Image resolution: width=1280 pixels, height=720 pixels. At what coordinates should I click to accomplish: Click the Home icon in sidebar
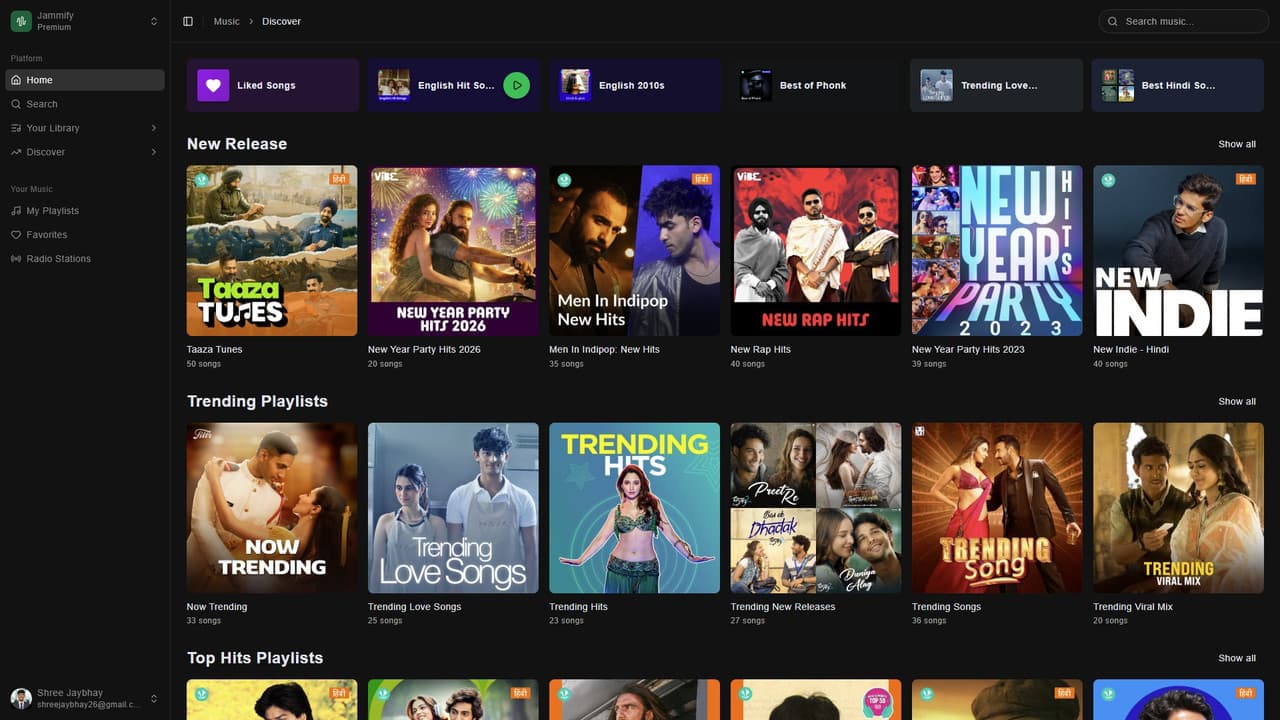16,80
